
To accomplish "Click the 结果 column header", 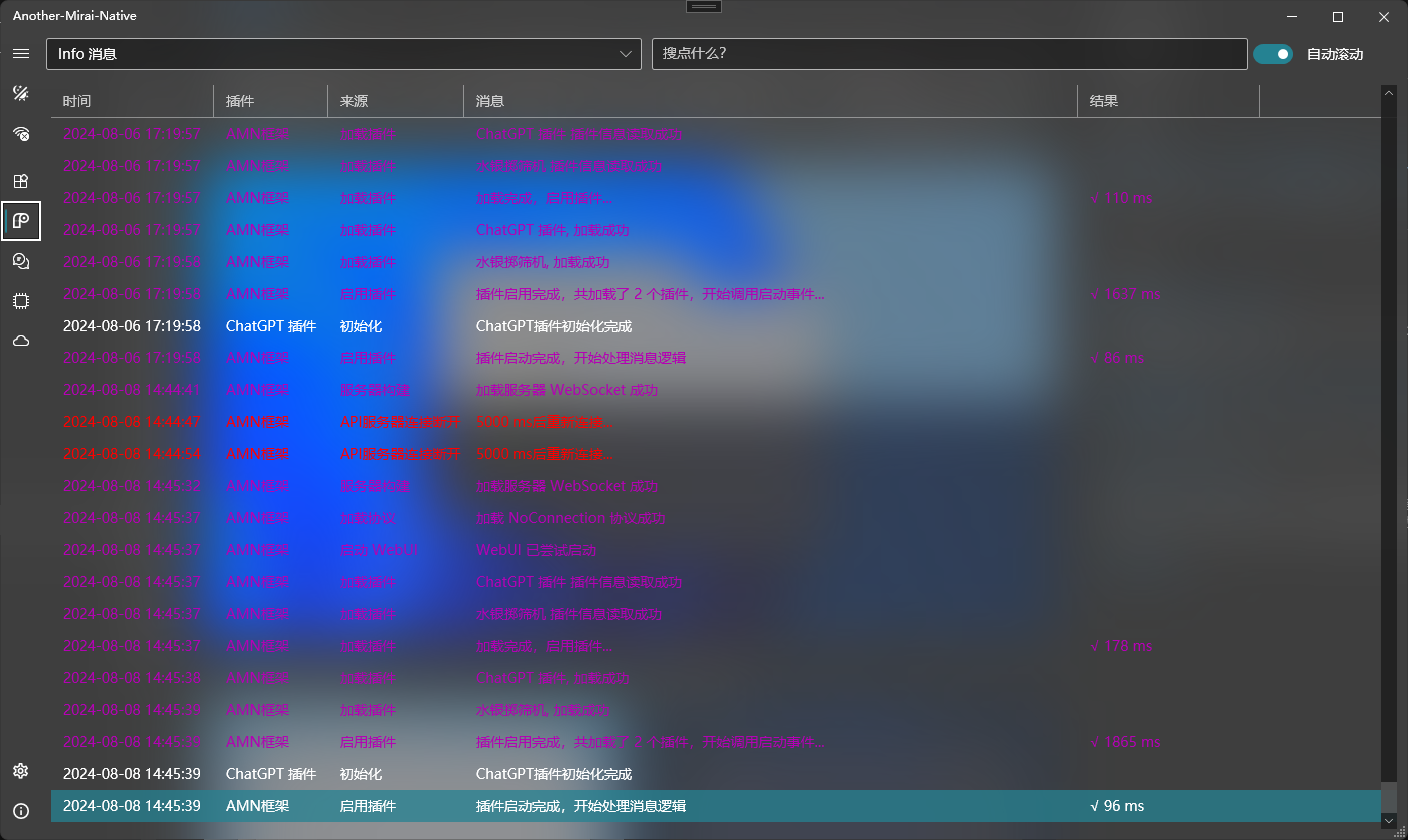I will coord(1167,101).
